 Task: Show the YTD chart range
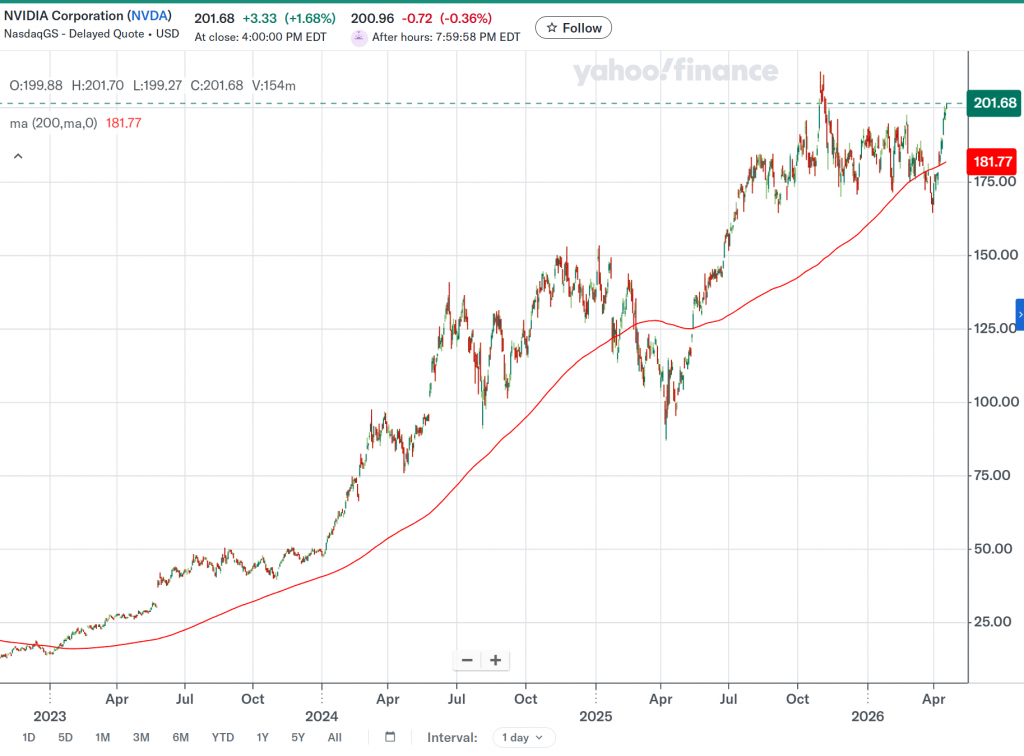click(x=222, y=737)
